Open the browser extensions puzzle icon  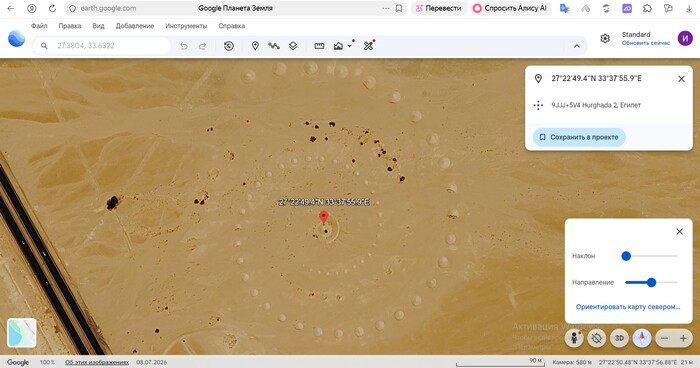(647, 8)
